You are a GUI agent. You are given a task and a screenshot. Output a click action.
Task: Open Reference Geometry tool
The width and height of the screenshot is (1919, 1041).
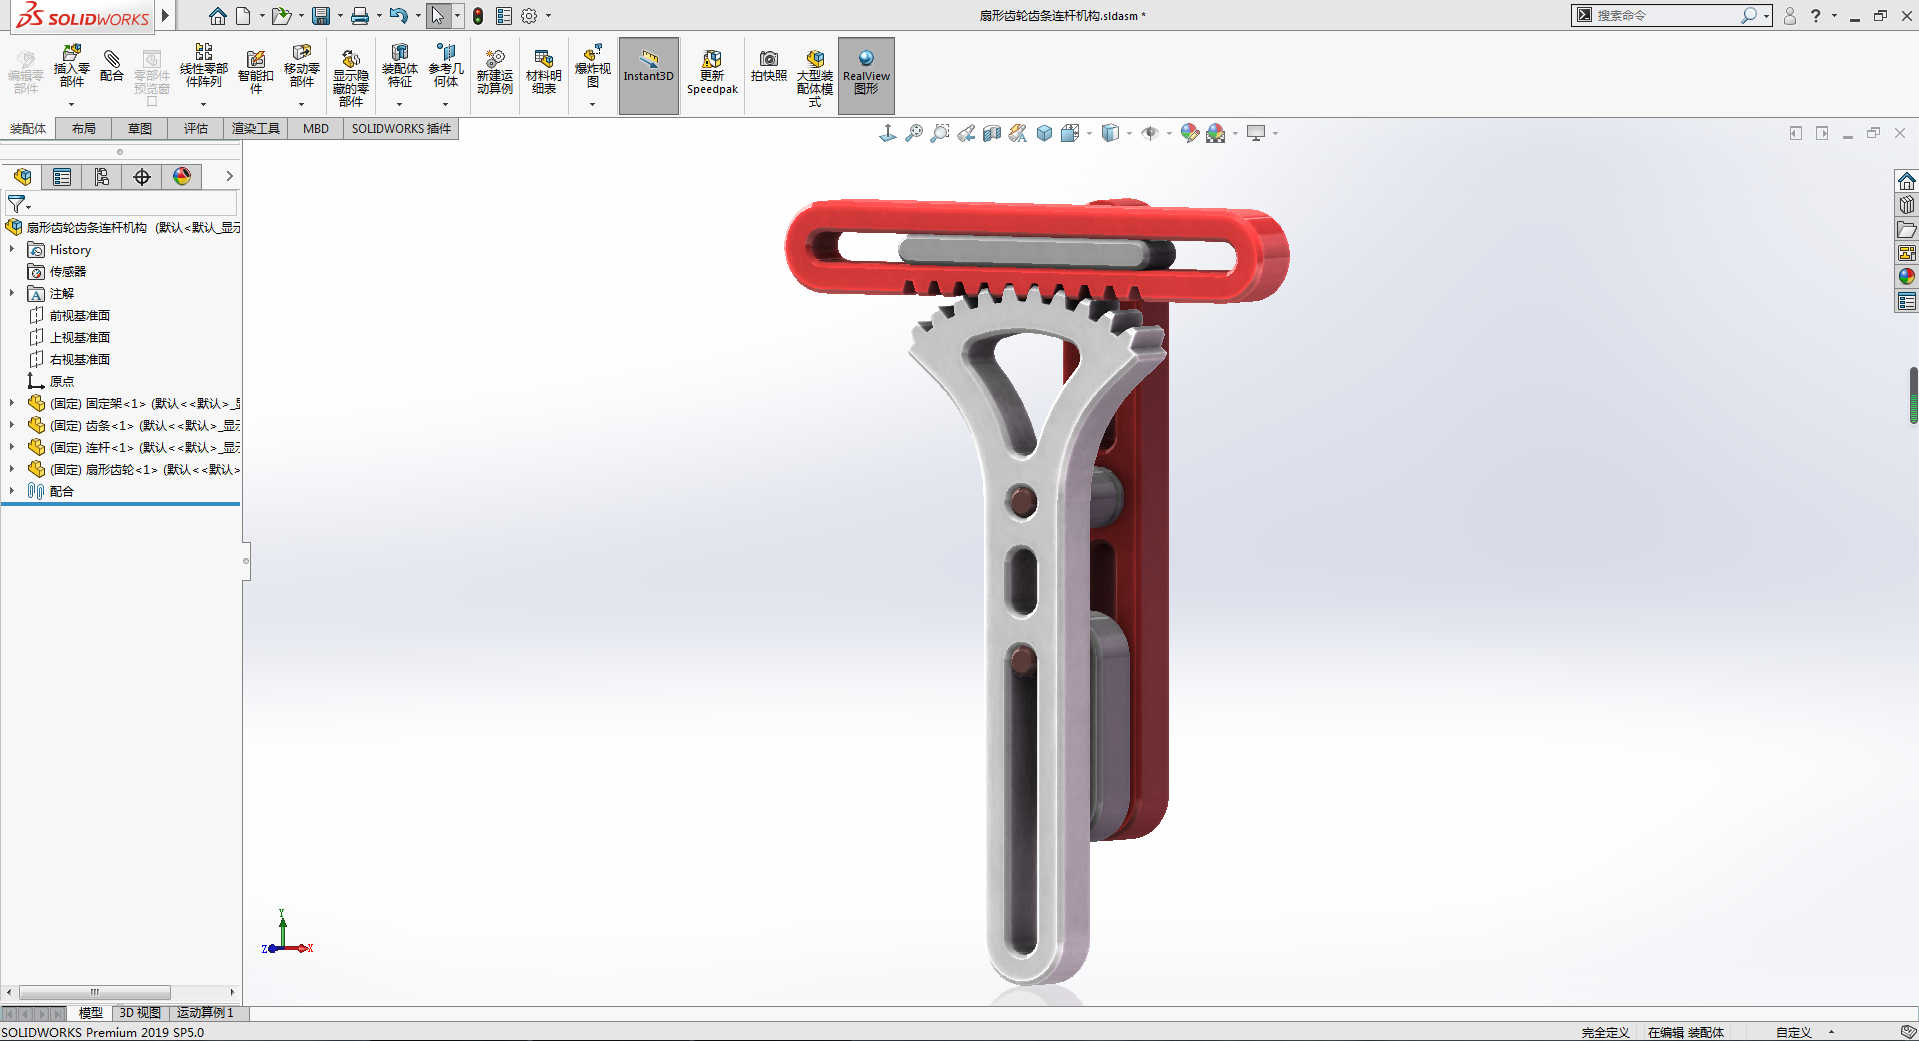(x=446, y=67)
